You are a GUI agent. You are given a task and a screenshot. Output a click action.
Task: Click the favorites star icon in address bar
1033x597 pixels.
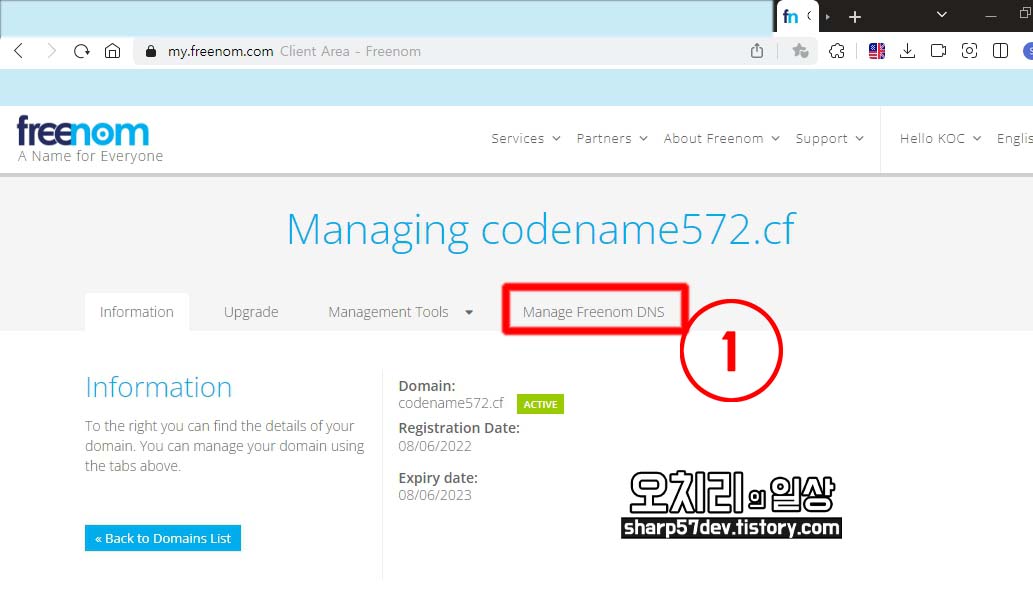point(800,51)
